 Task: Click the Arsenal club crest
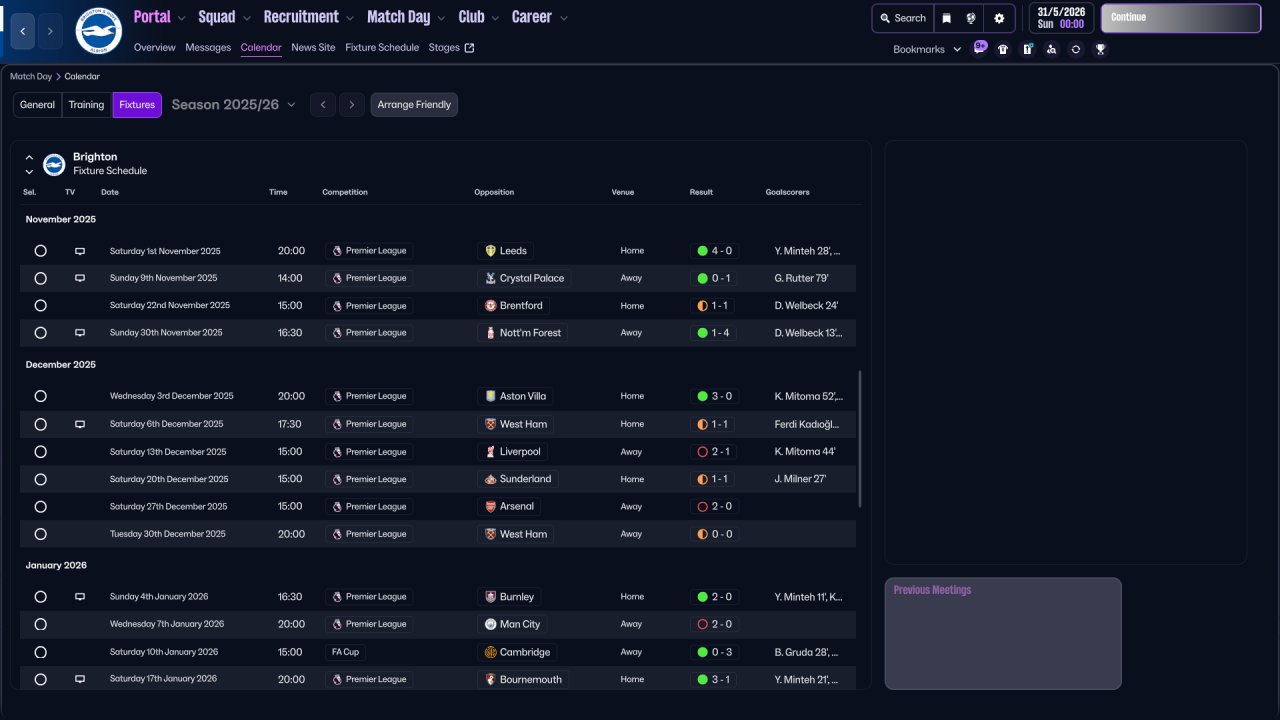(x=490, y=507)
